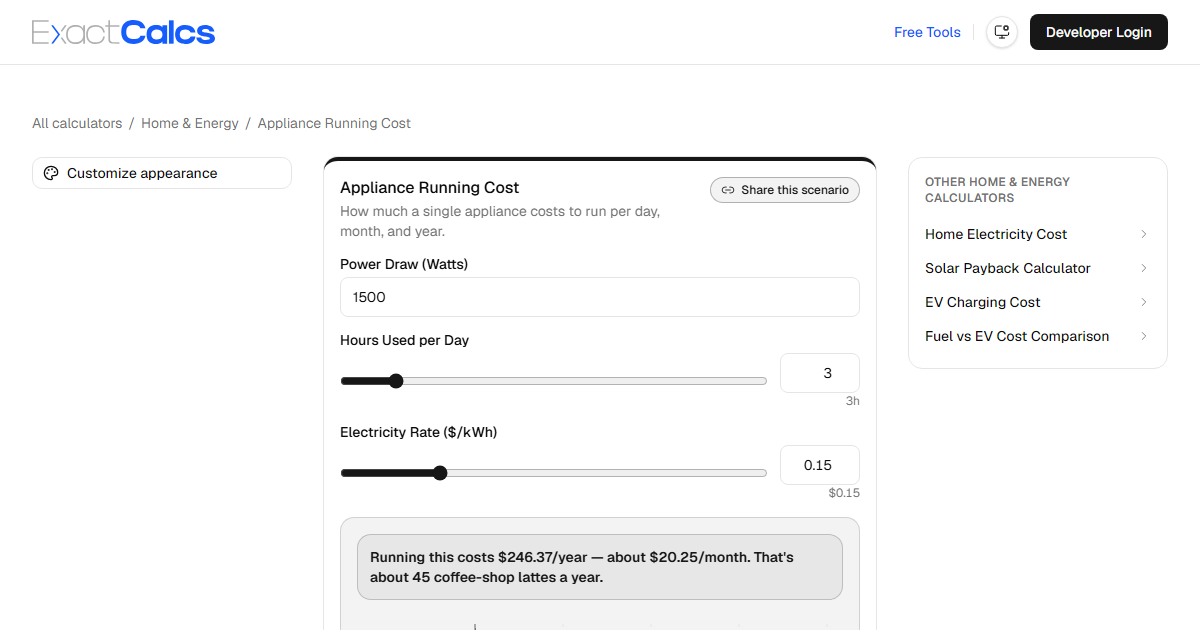The height and width of the screenshot is (630, 1200).
Task: Open Solar Payback Calculator
Action: (1038, 268)
